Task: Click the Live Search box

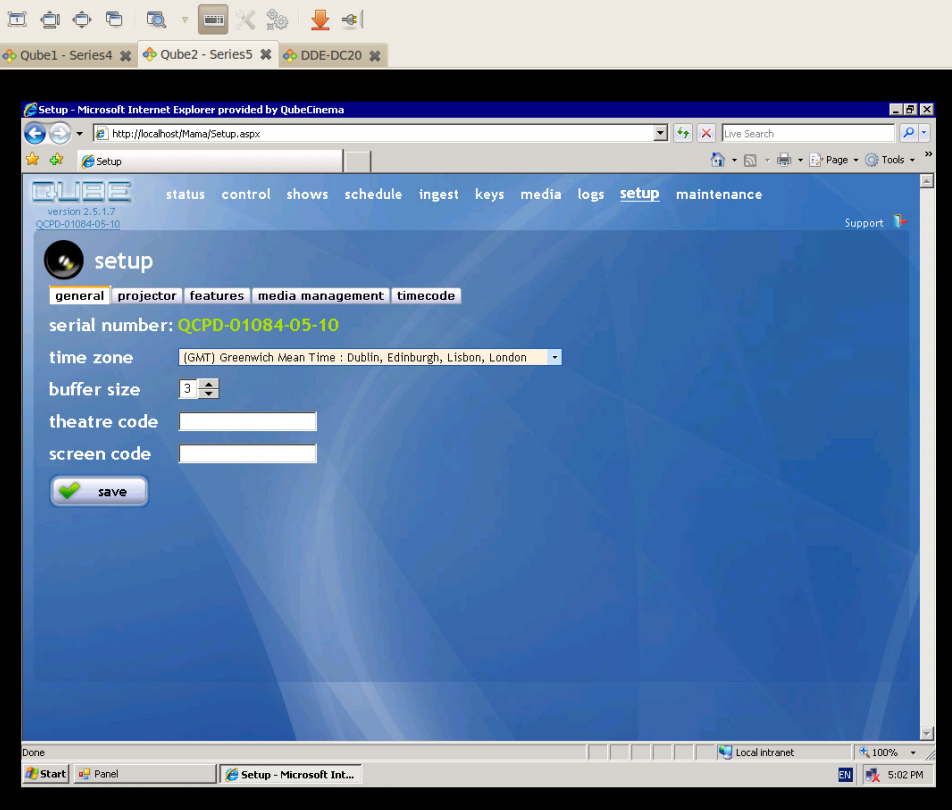Action: 808,134
